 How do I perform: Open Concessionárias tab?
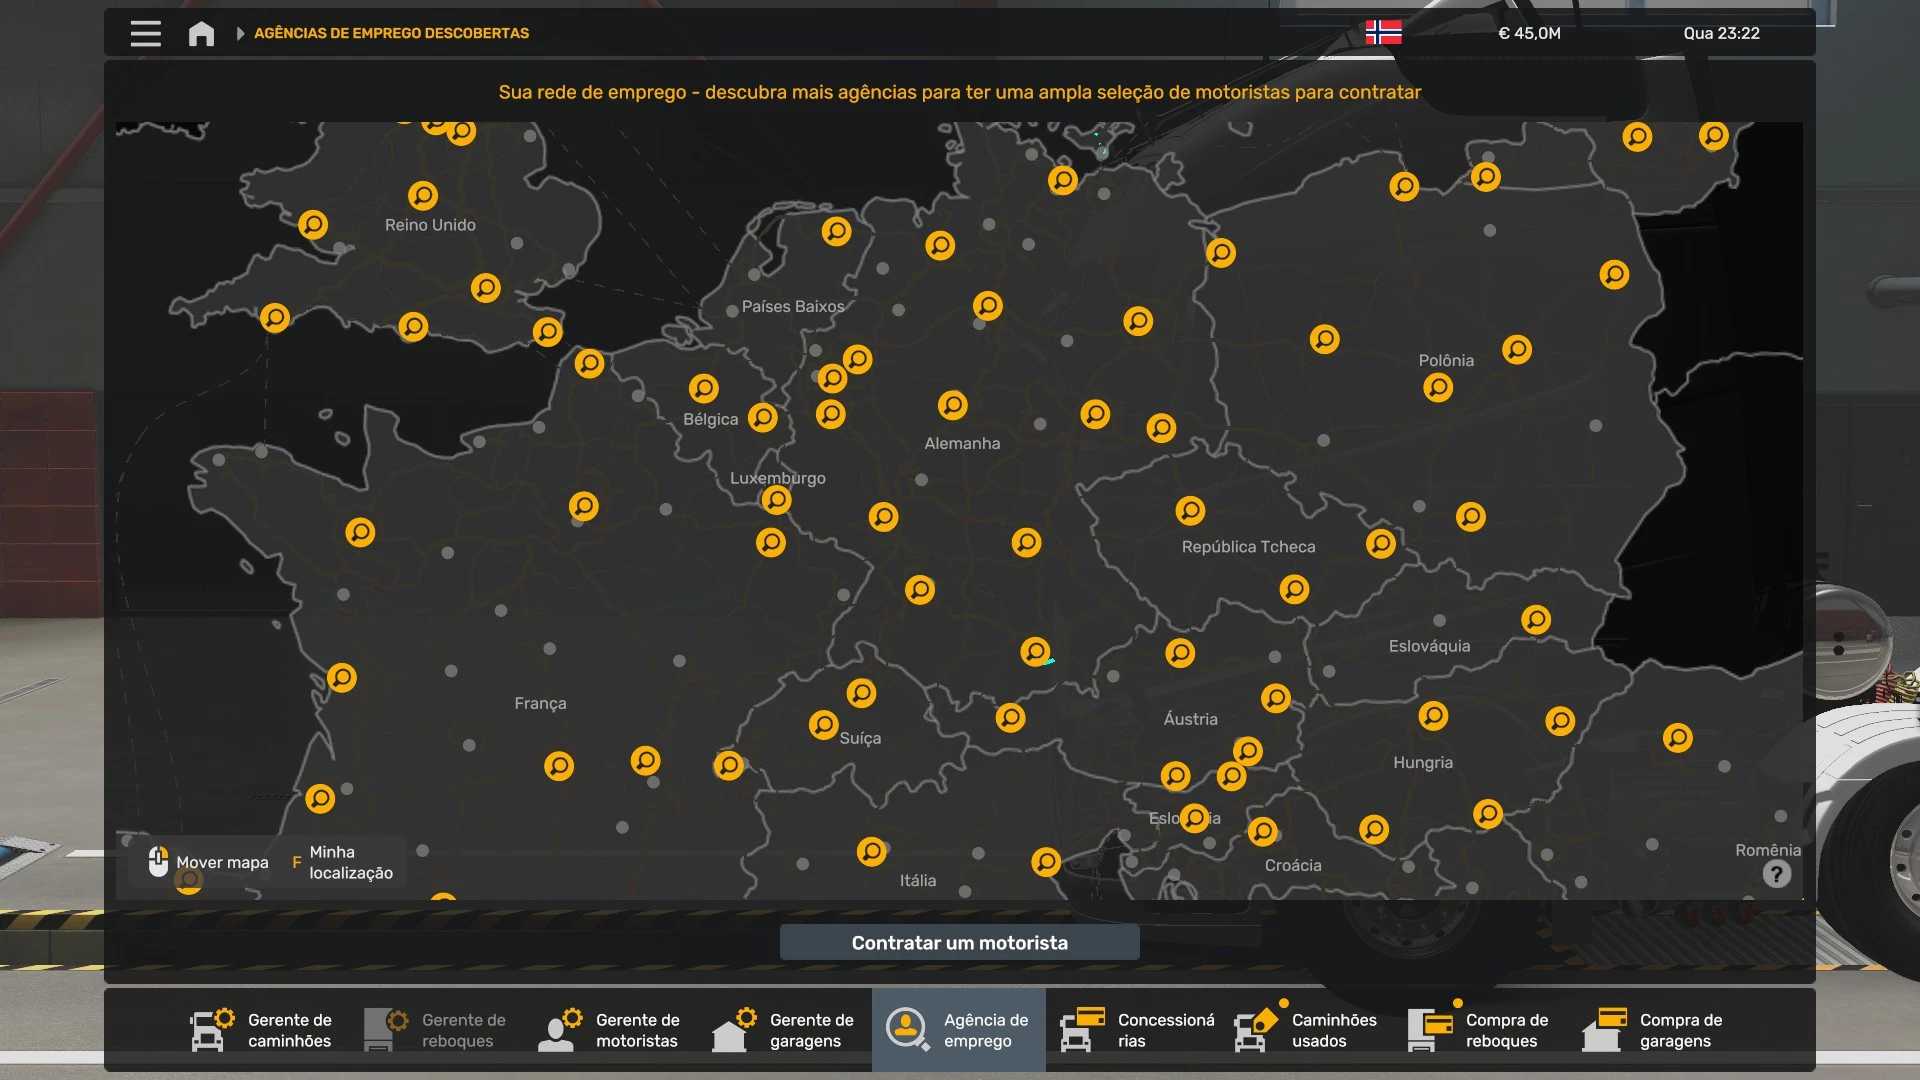[1138, 1030]
